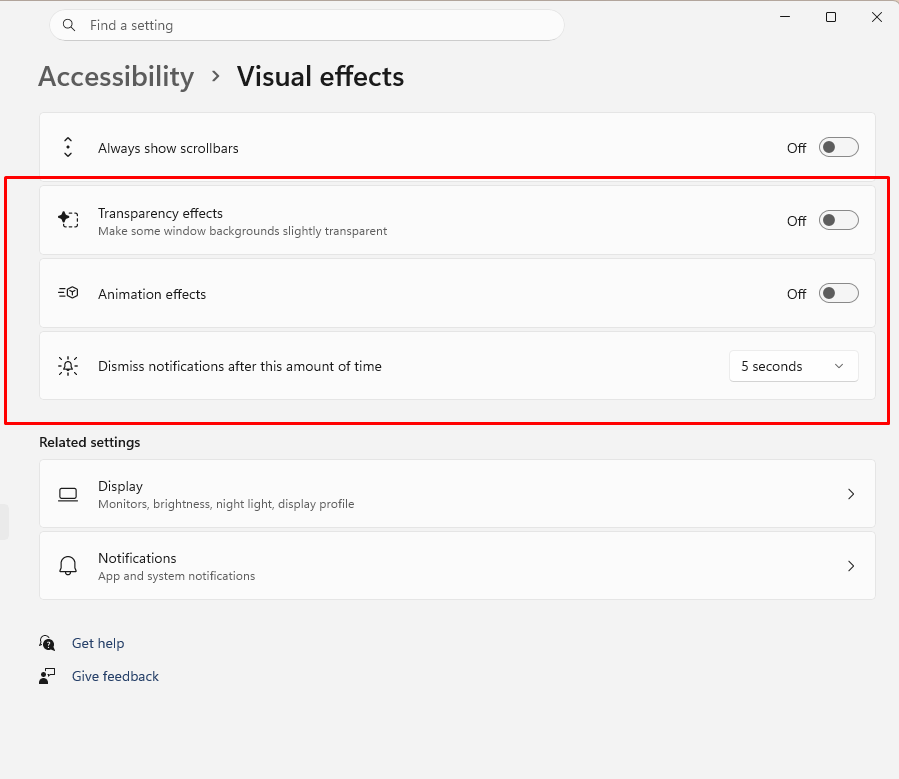
Task: Click the notification dismiss bell icon
Action: coord(68,366)
